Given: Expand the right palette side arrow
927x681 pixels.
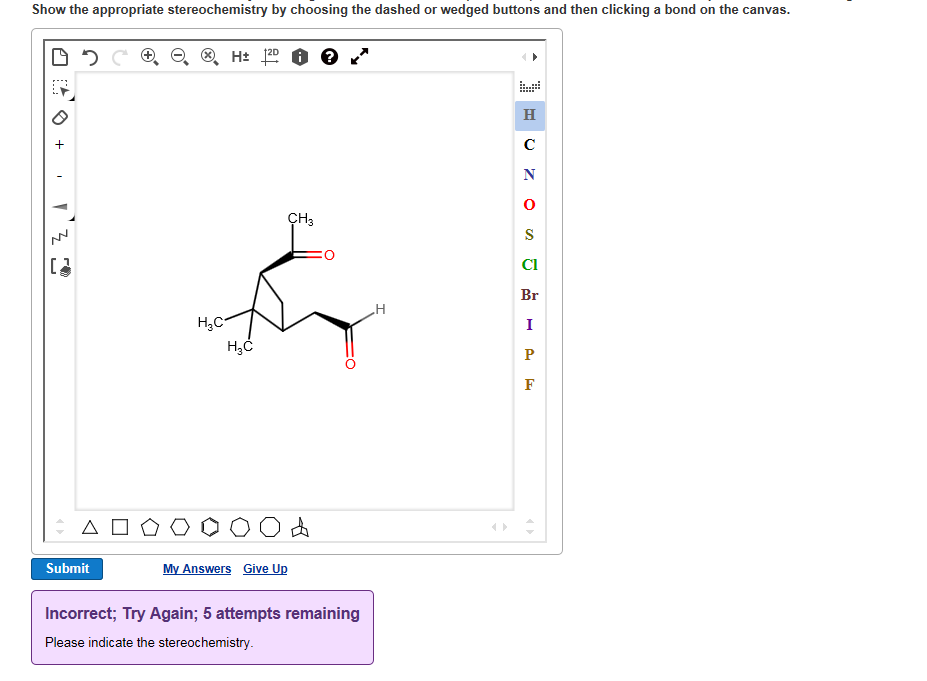Looking at the screenshot, I should coord(537,57).
